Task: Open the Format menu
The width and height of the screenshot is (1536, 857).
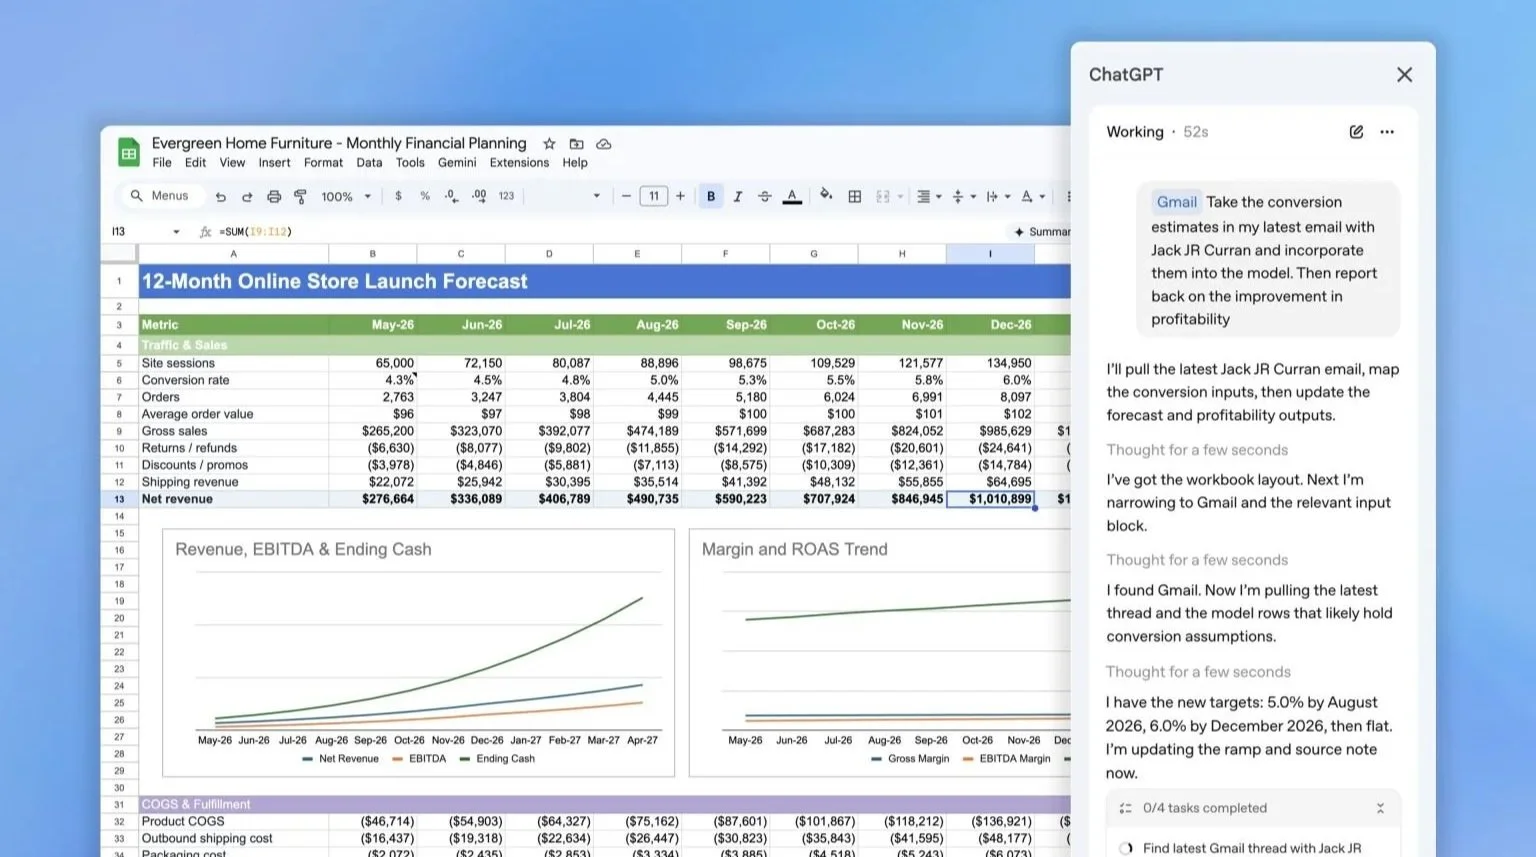Action: click(323, 163)
